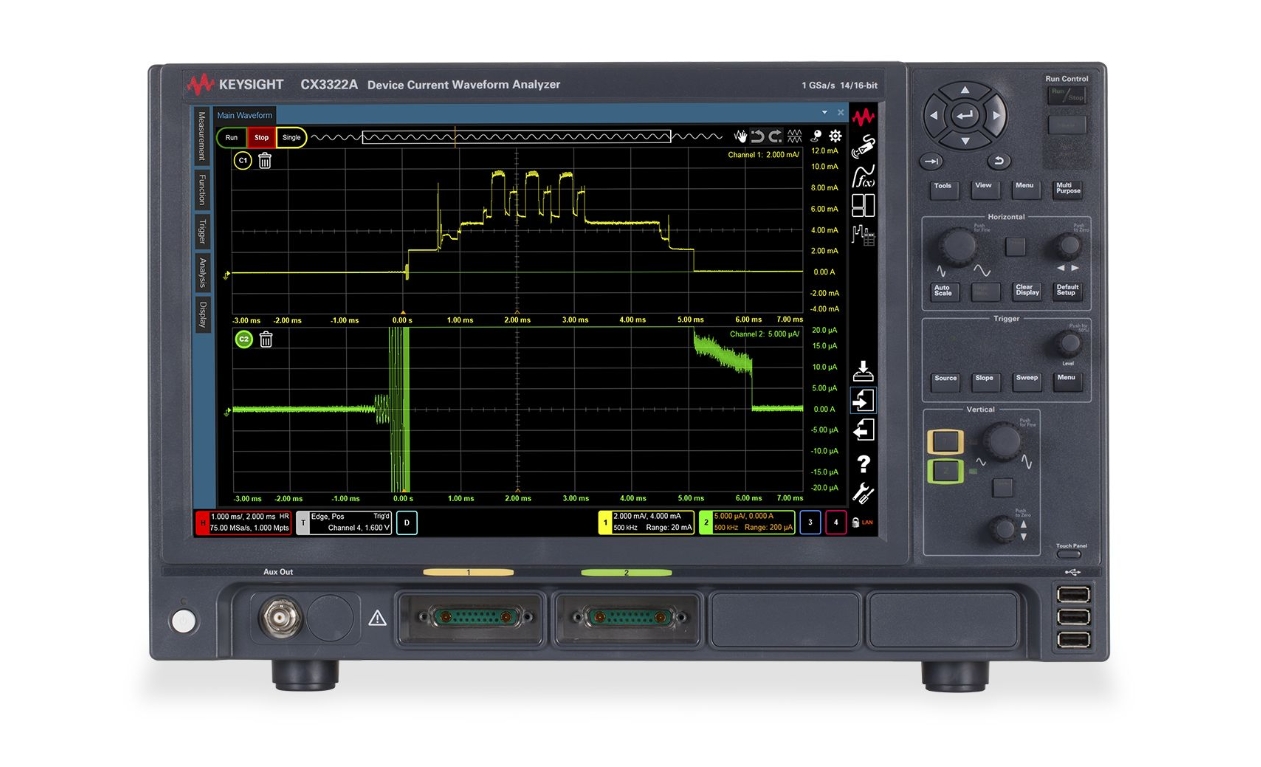This screenshot has width=1261, height=767.
Task: Open the Display side tab
Action: tap(202, 314)
